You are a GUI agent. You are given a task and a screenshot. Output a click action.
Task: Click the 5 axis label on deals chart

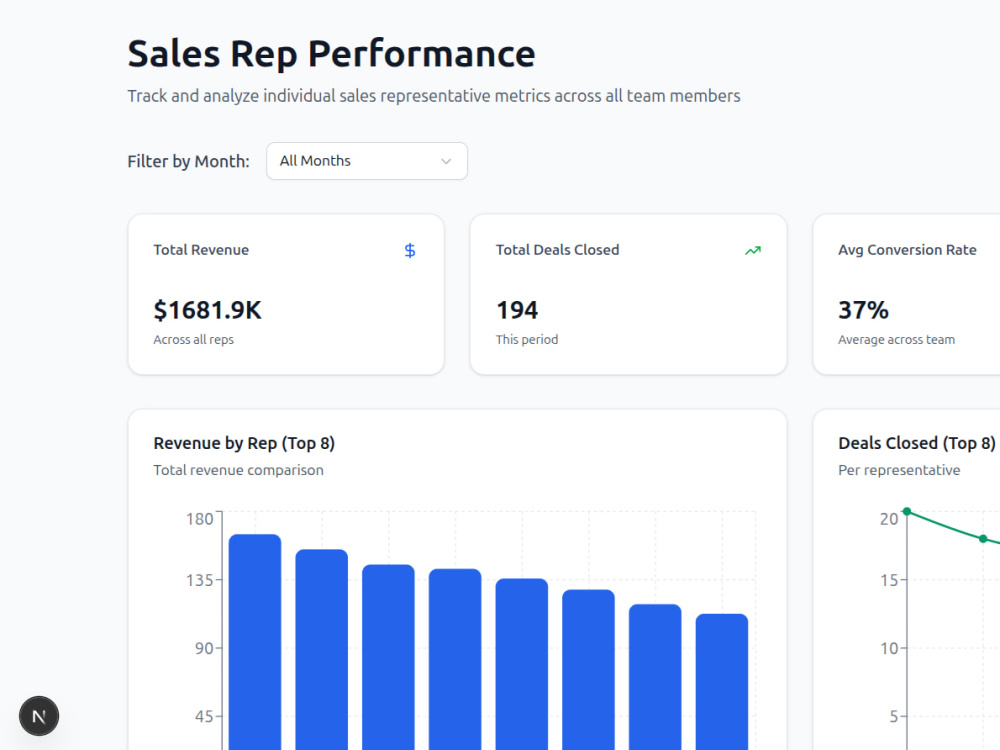[x=893, y=717]
